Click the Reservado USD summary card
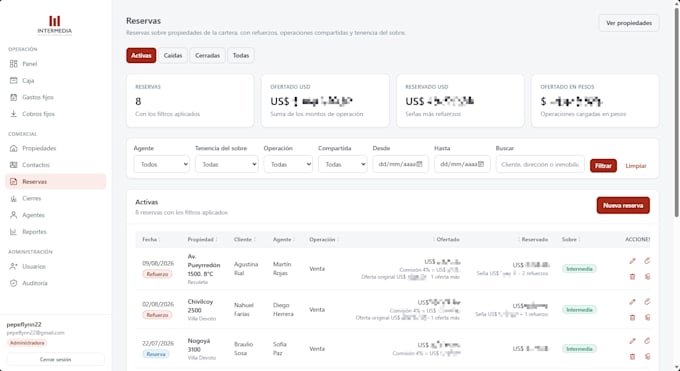 tap(460, 101)
